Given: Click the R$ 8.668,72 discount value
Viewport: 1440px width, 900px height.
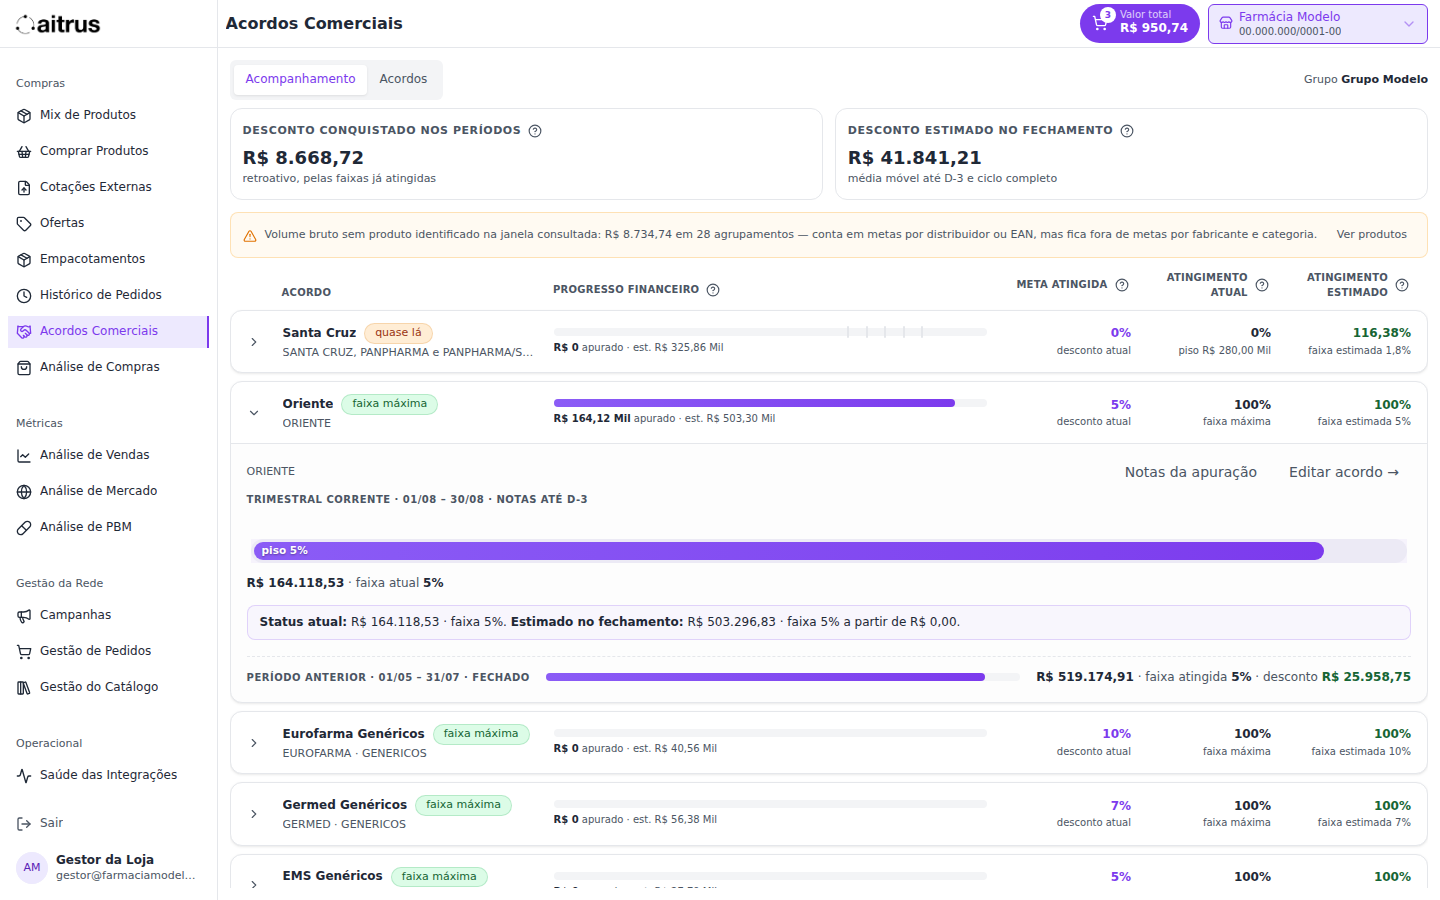Looking at the screenshot, I should 303,158.
